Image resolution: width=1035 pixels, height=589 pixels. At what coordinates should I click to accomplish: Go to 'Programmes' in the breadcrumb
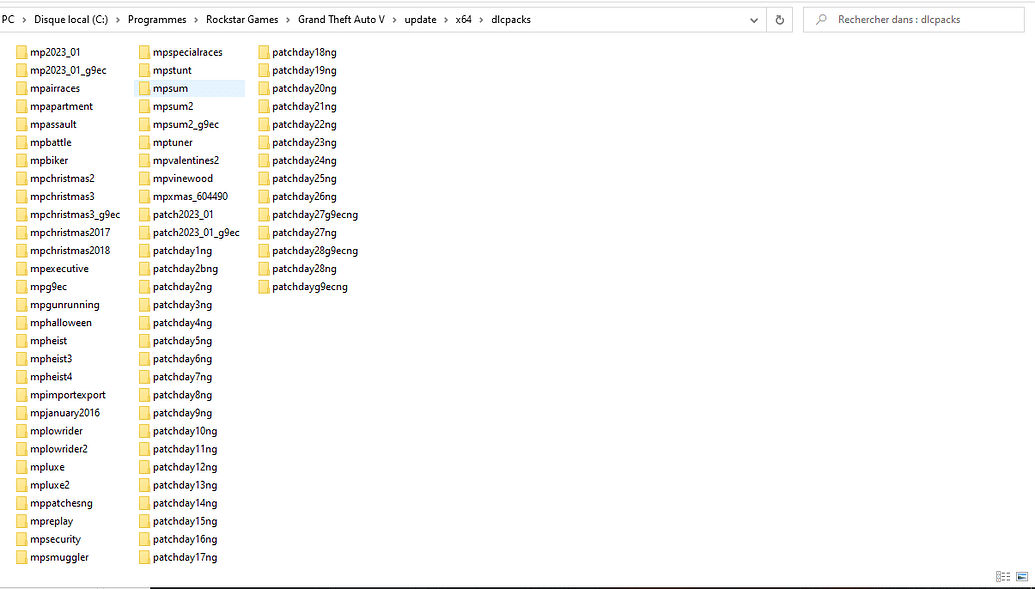click(157, 20)
